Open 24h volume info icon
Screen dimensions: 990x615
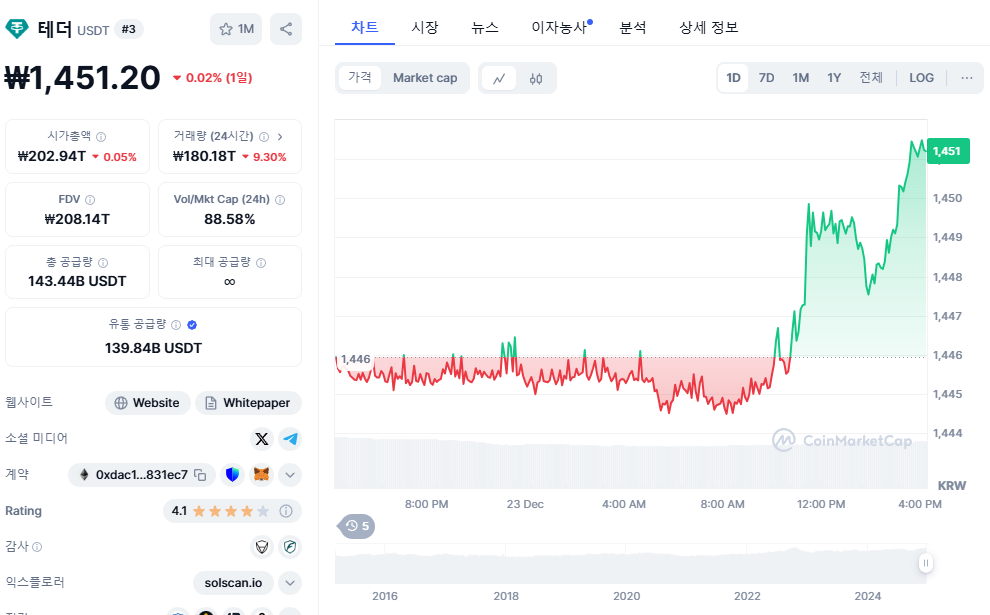[x=264, y=136]
